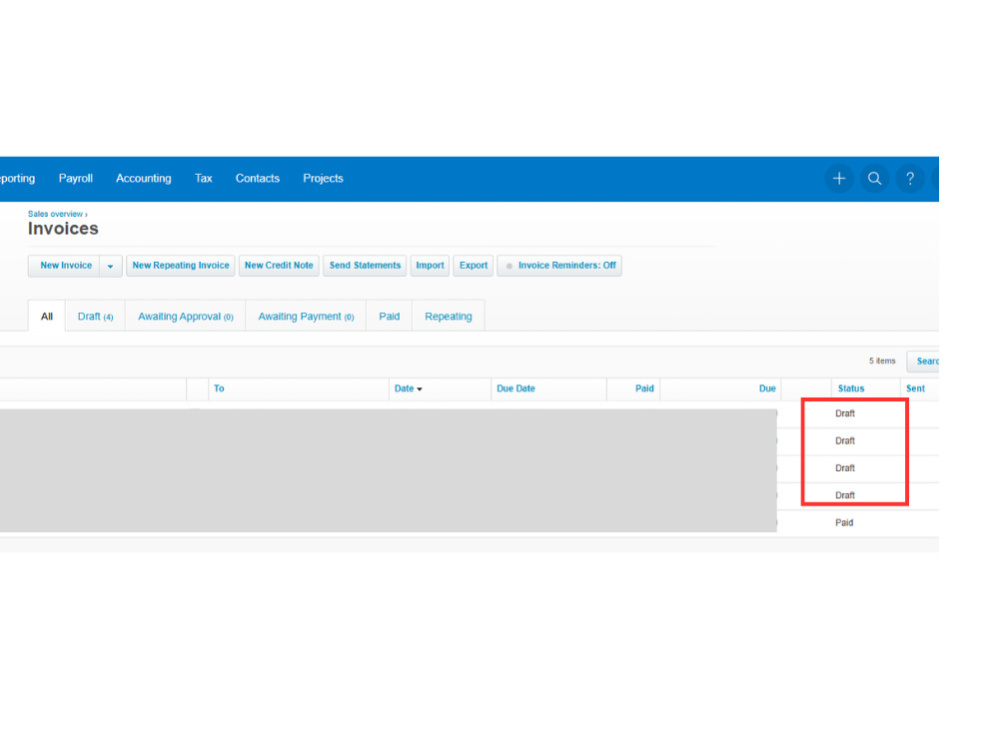Open the Tax menu
The width and height of the screenshot is (1000, 750).
click(203, 179)
